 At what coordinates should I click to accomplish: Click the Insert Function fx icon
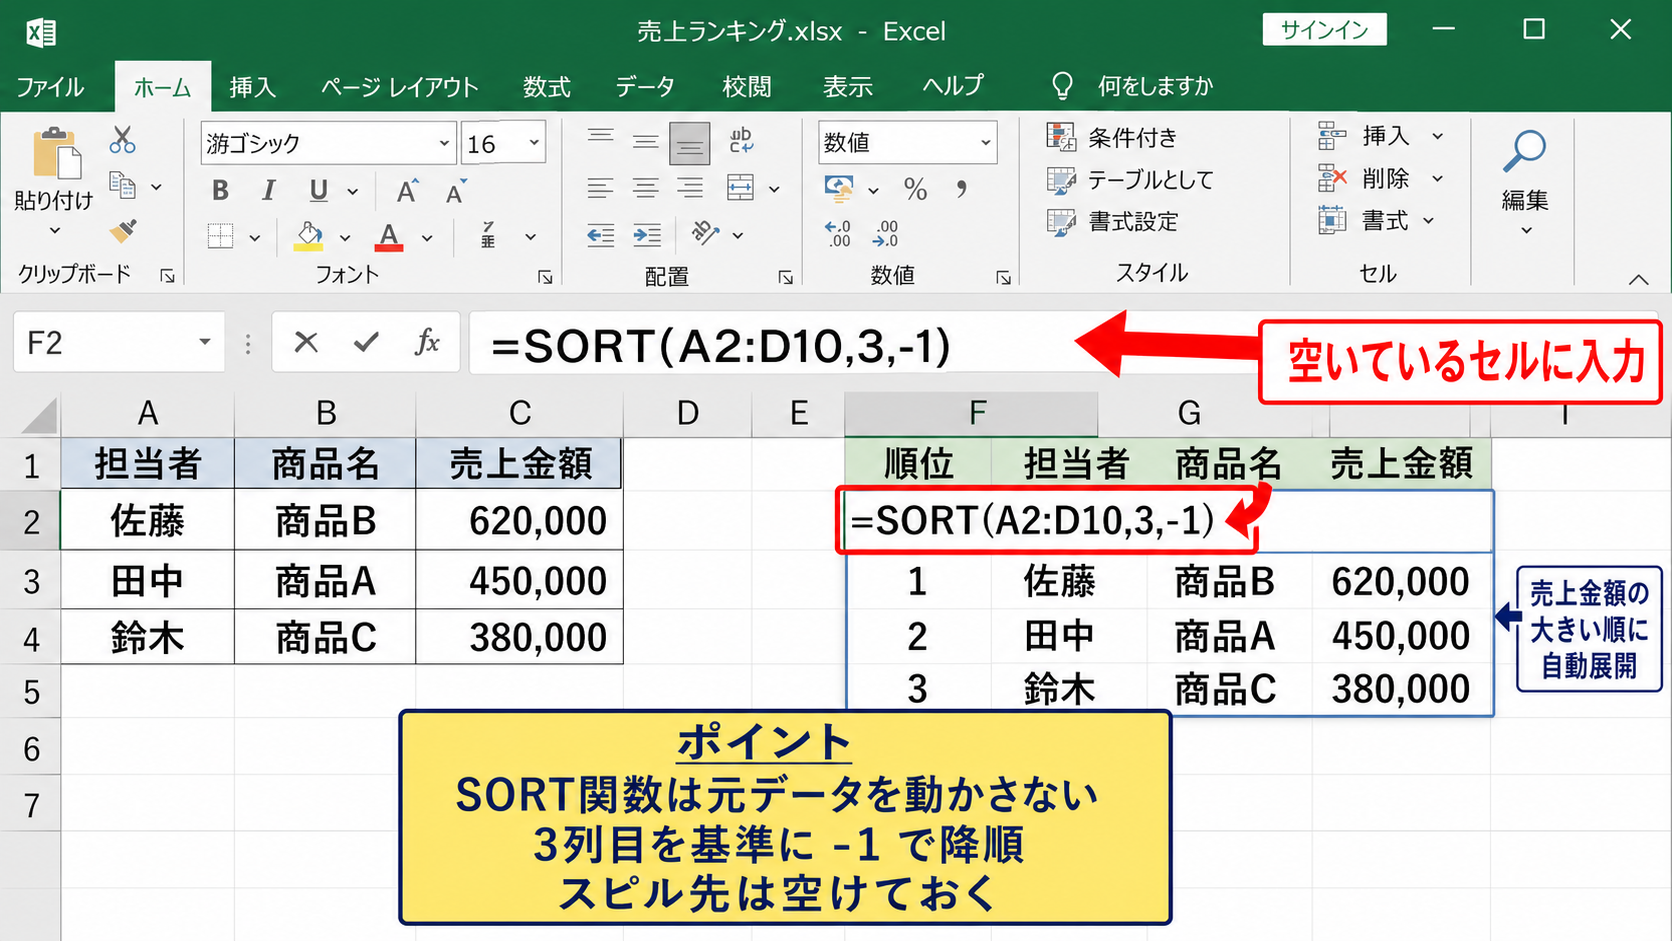point(427,343)
